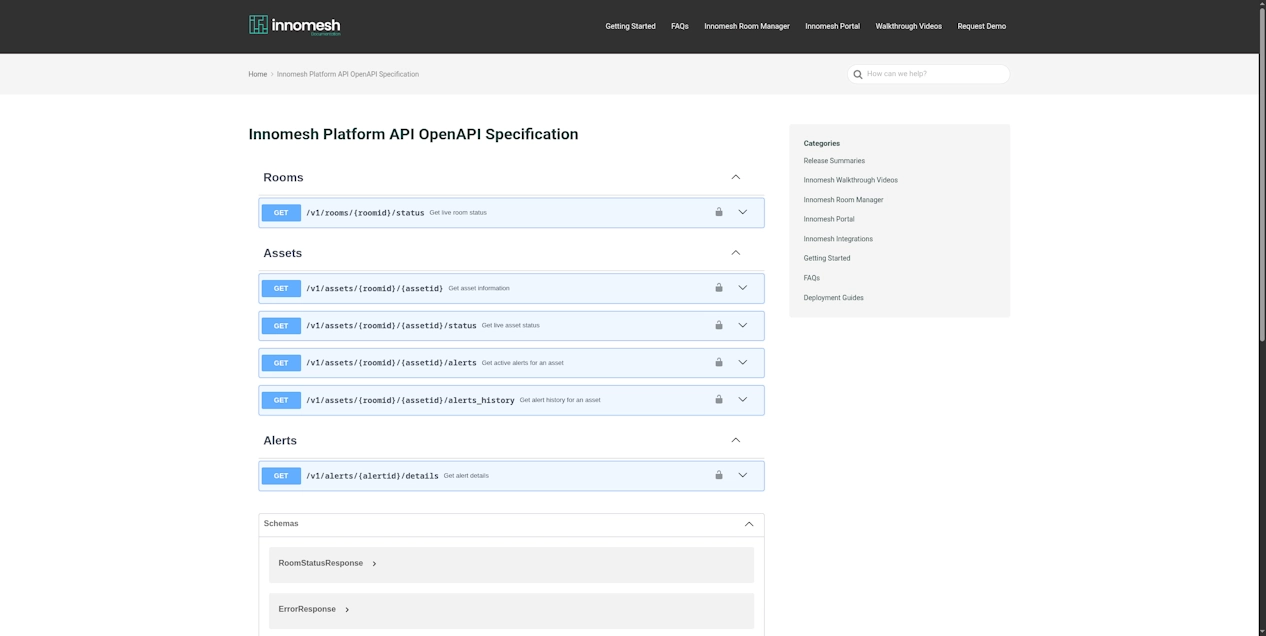The image size is (1266, 636).
Task: Expand Get live asset status chevron
Action: point(743,325)
